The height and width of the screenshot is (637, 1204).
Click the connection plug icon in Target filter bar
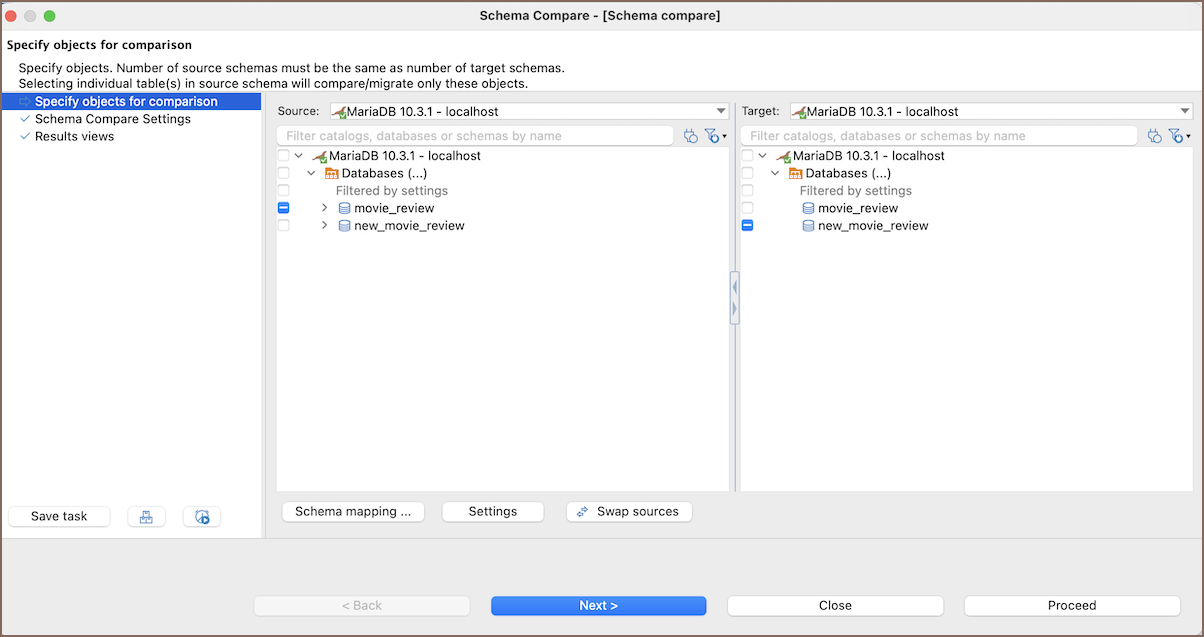(x=1154, y=136)
